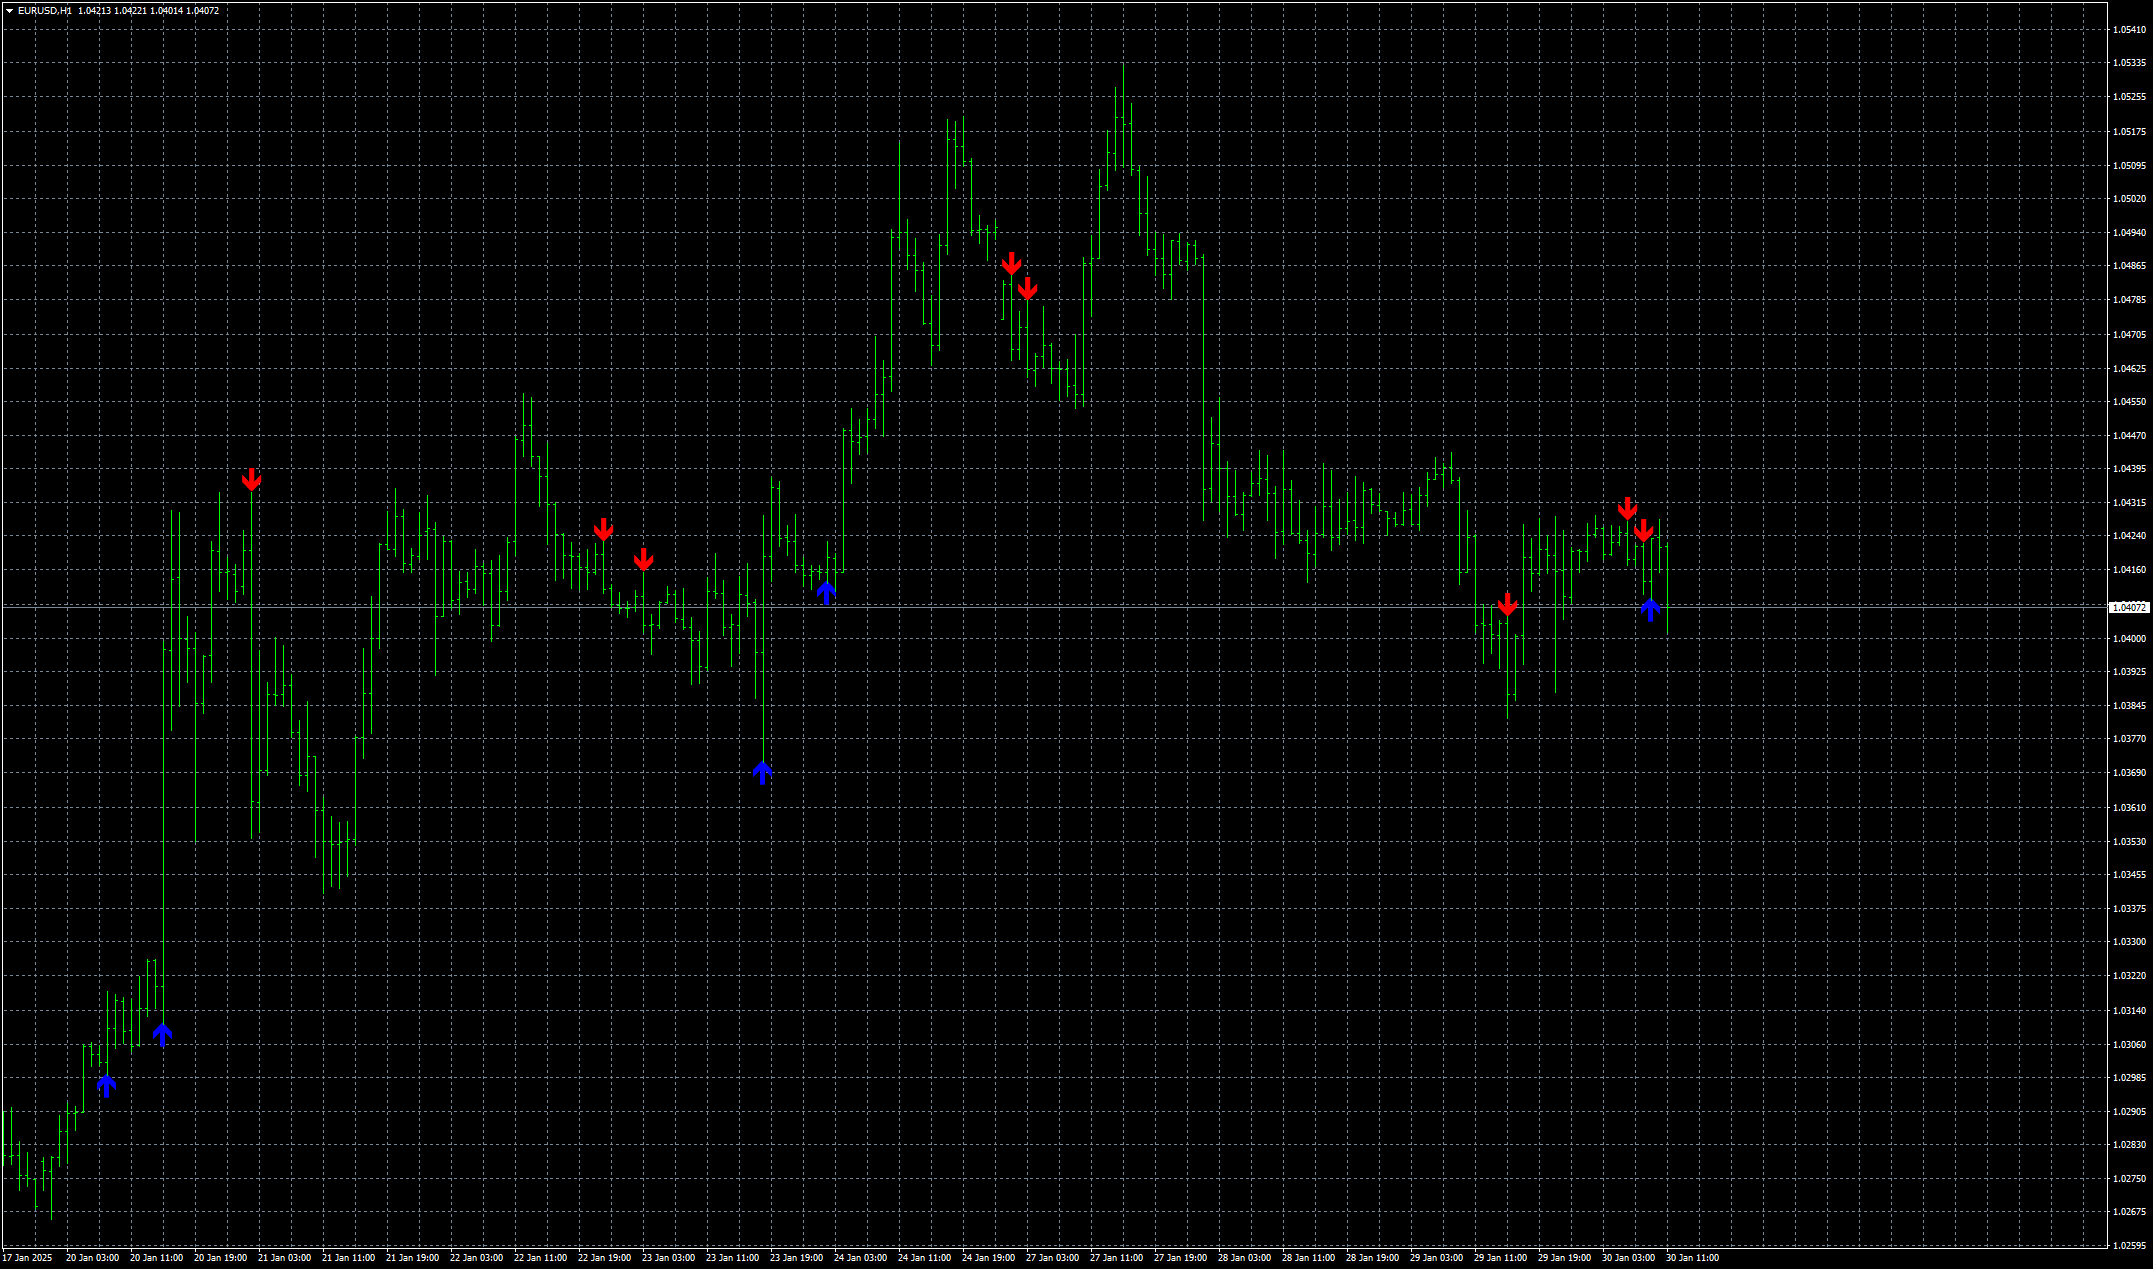Viewport: 2153px width, 1269px height.
Task: Click the 29 Jan 19:00 time label
Action: point(1564,1258)
